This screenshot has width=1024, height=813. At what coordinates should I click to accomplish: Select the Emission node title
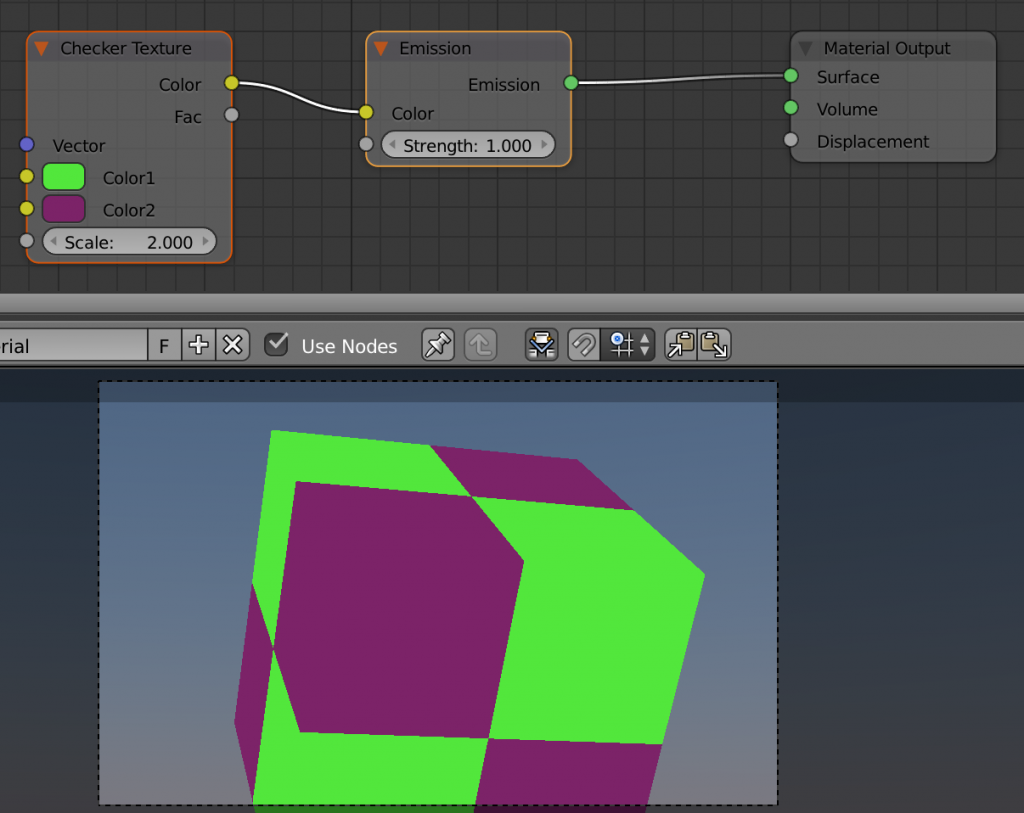point(435,48)
